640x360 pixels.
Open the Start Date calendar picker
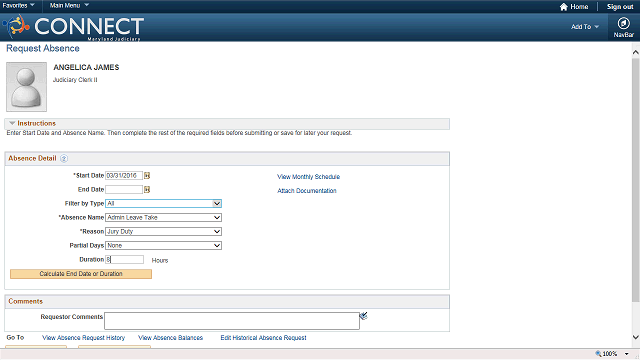tap(147, 176)
